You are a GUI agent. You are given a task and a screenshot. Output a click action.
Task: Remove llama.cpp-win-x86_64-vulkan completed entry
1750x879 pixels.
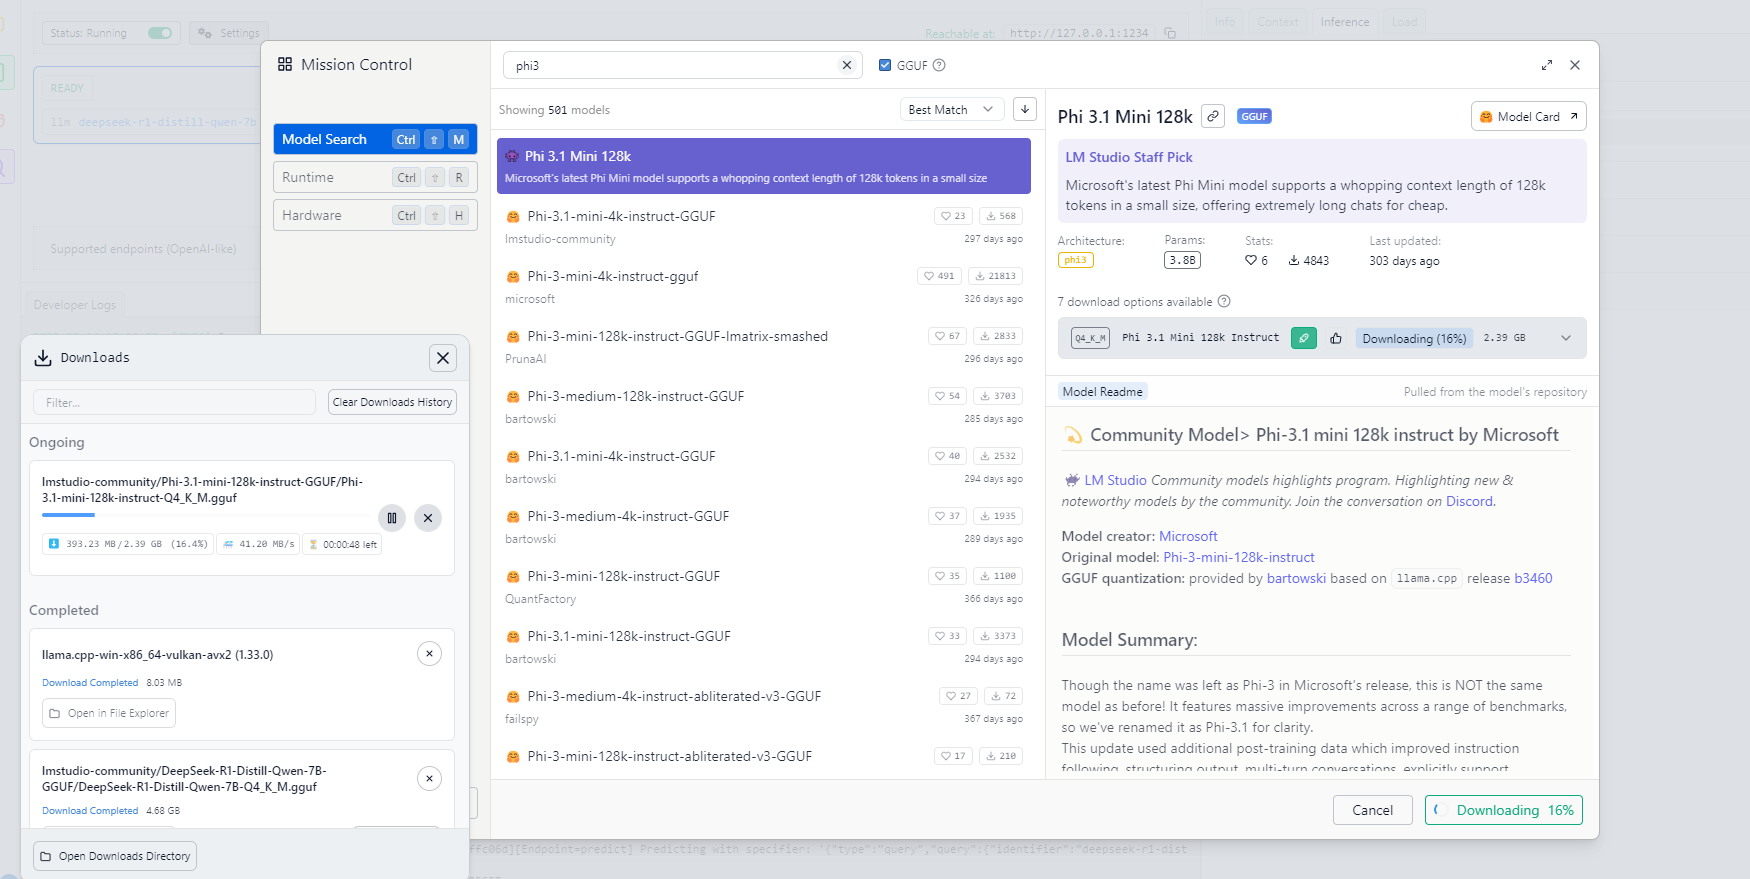pos(429,654)
